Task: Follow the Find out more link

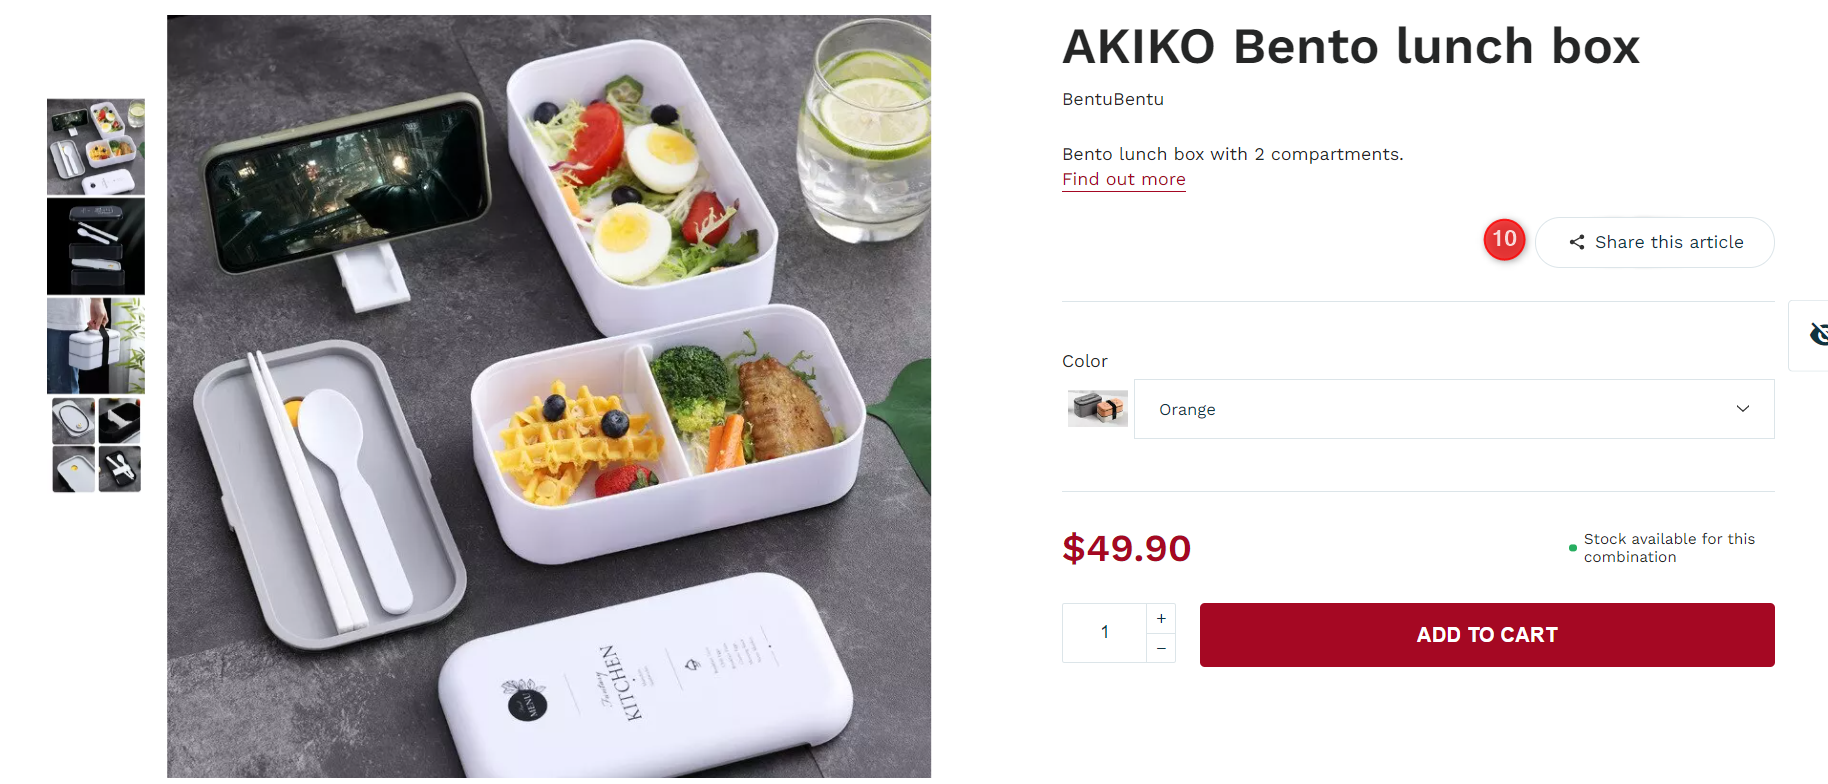Action: click(1124, 180)
